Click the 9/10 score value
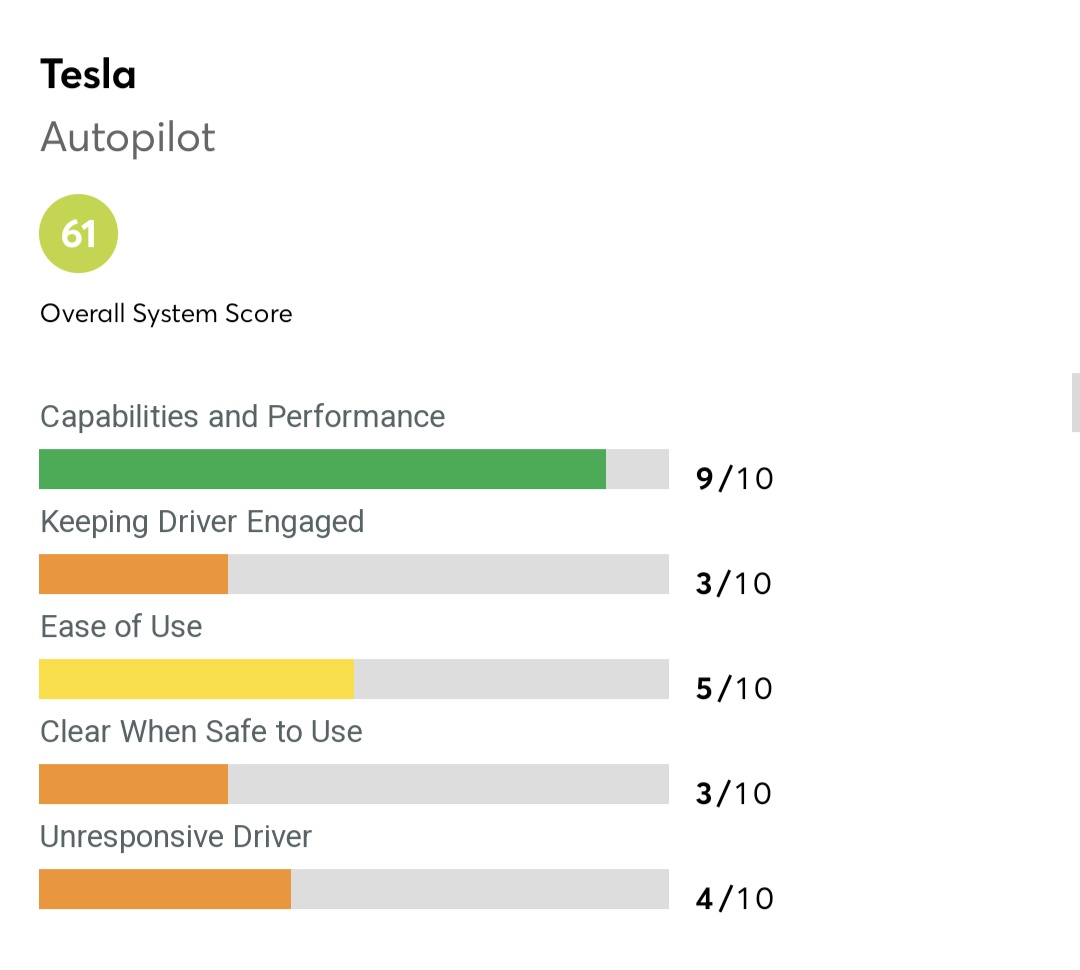Image resolution: width=1080 pixels, height=970 pixels. 734,479
